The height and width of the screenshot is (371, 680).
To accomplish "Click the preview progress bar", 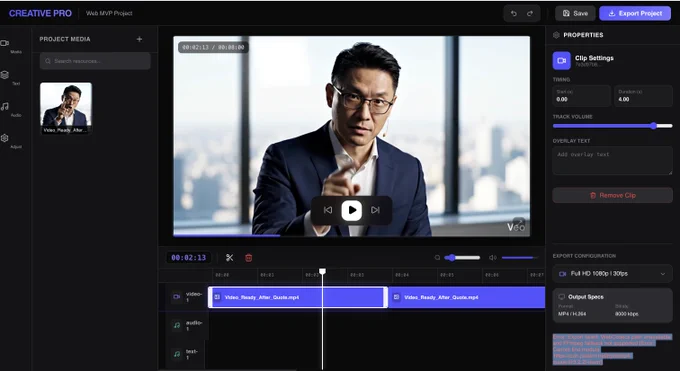I will (351, 236).
